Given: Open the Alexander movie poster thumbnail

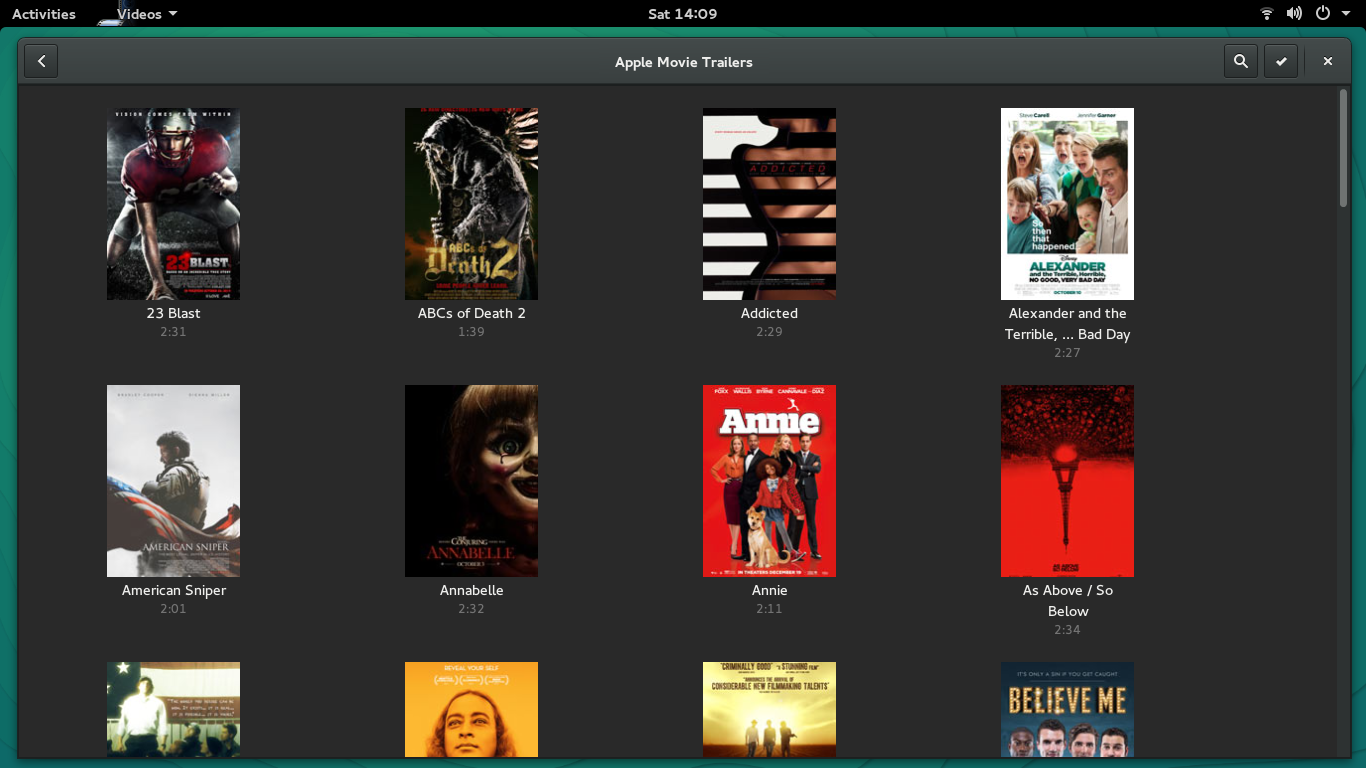Looking at the screenshot, I should [1067, 204].
